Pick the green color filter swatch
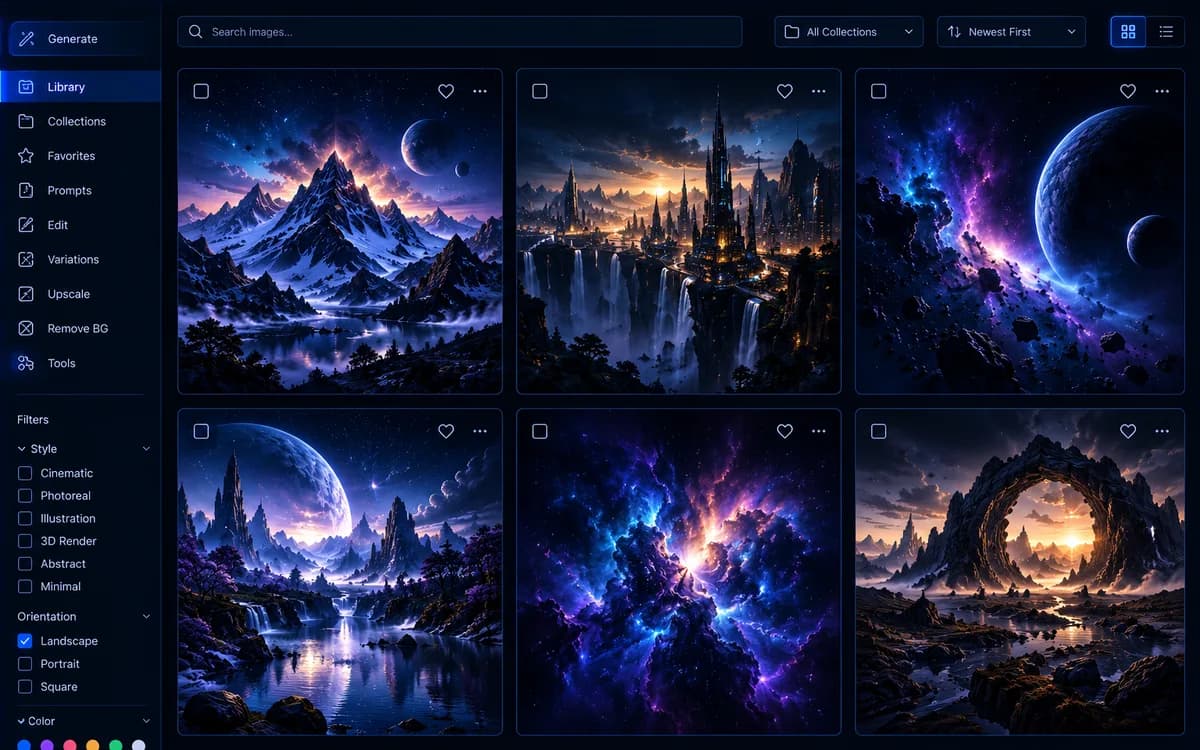This screenshot has width=1200, height=750. pos(115,745)
